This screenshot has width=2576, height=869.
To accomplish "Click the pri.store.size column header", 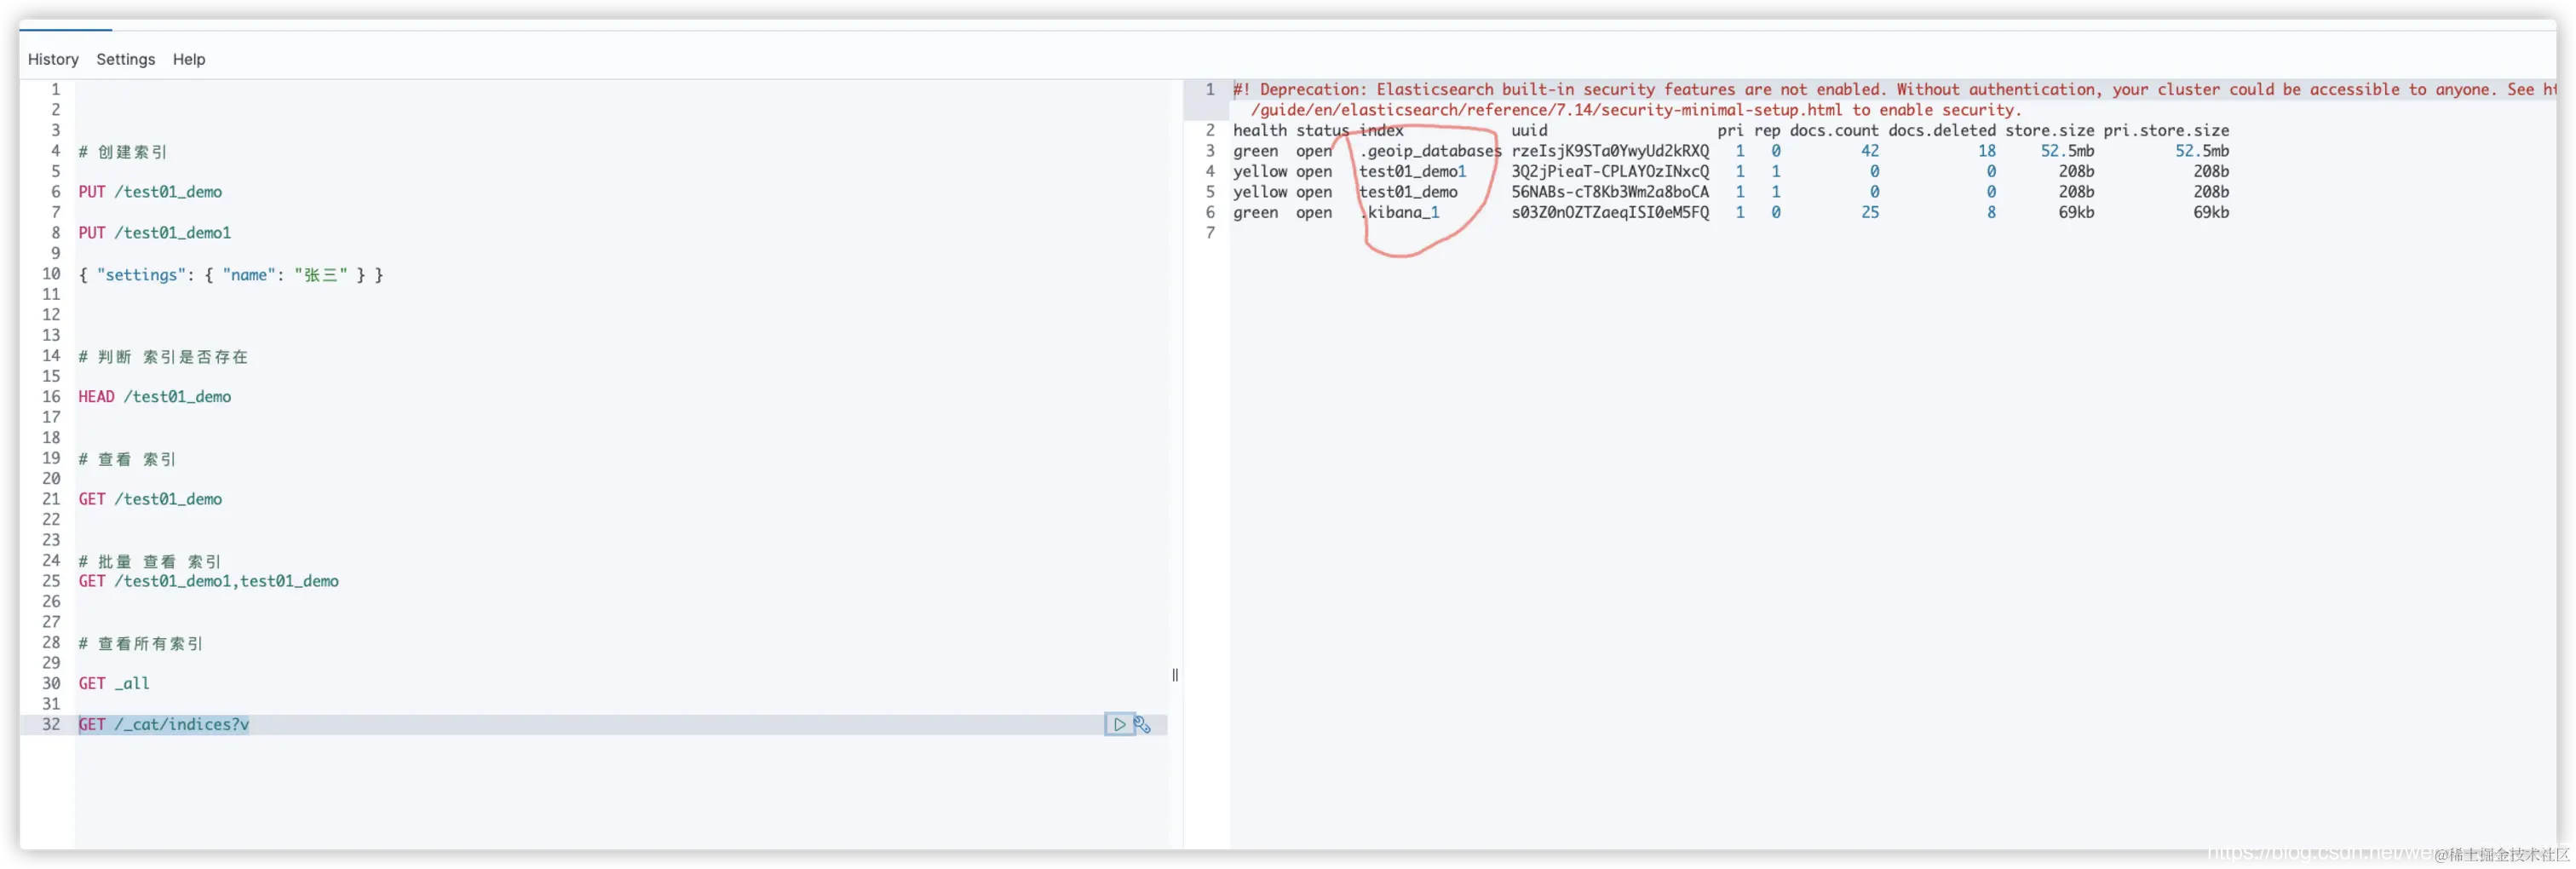I will click(2166, 131).
